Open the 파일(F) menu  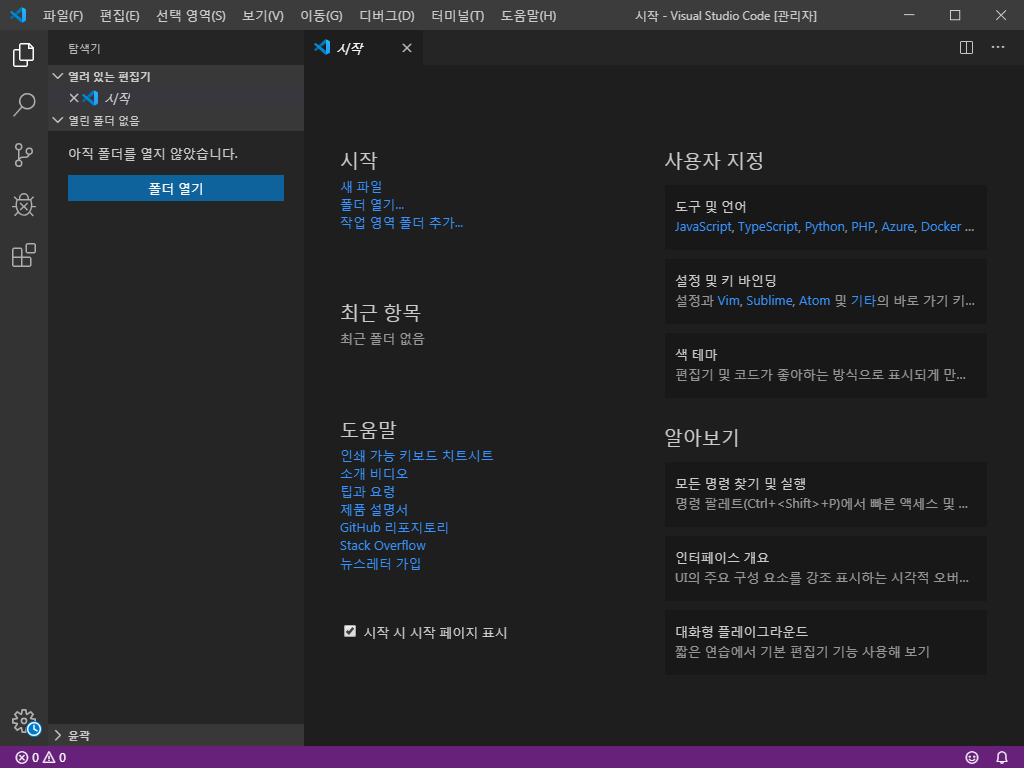63,16
